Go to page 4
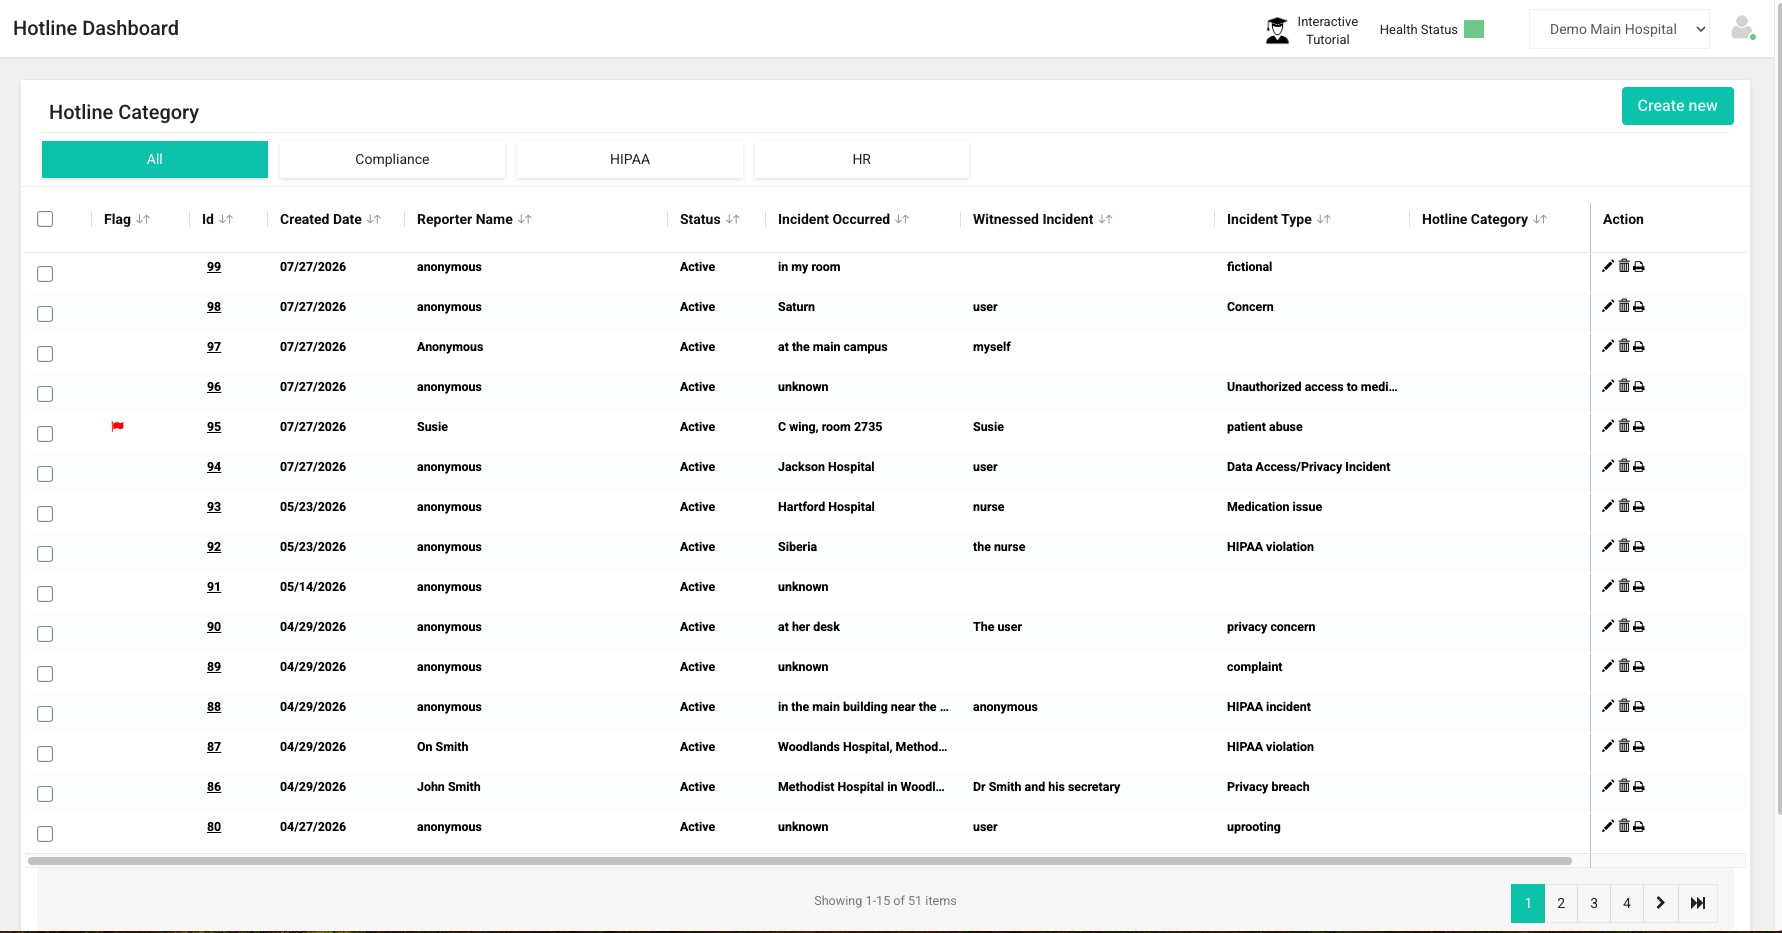1782x933 pixels. 1627,903
